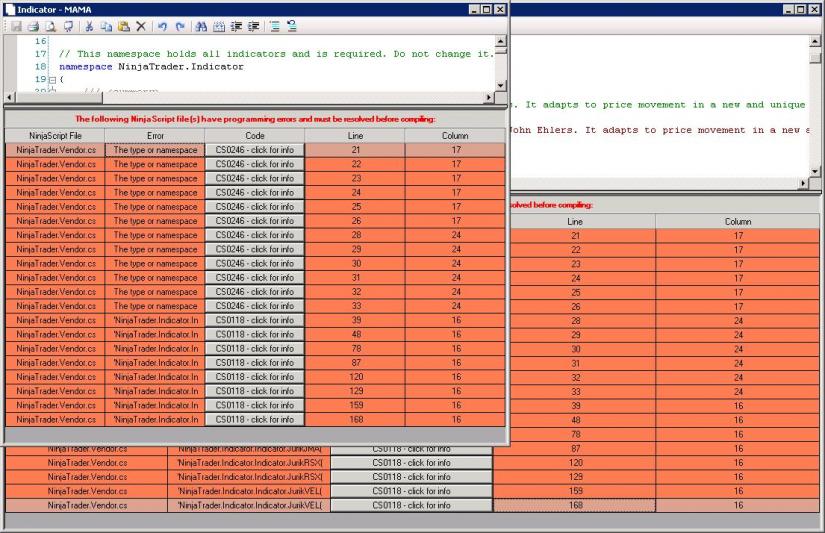Click the JurikVEL( error on line 168, back window
This screenshot has width=825, height=533.
point(249,506)
